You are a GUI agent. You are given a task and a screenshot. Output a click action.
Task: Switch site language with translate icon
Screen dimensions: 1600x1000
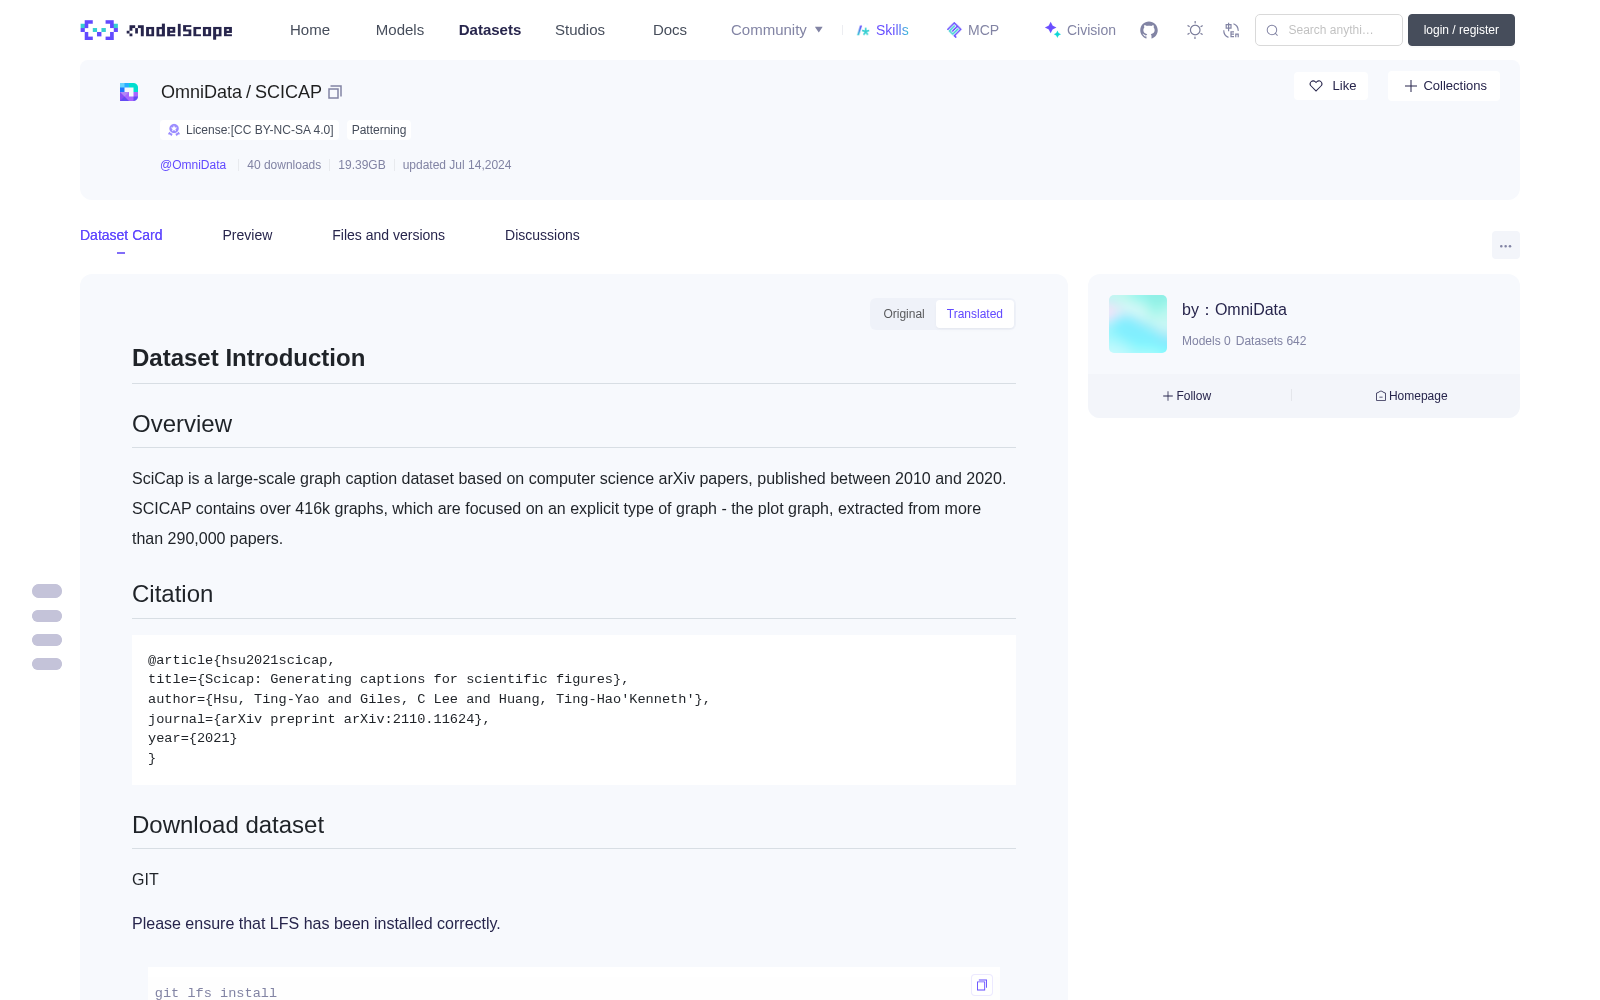coord(1231,30)
